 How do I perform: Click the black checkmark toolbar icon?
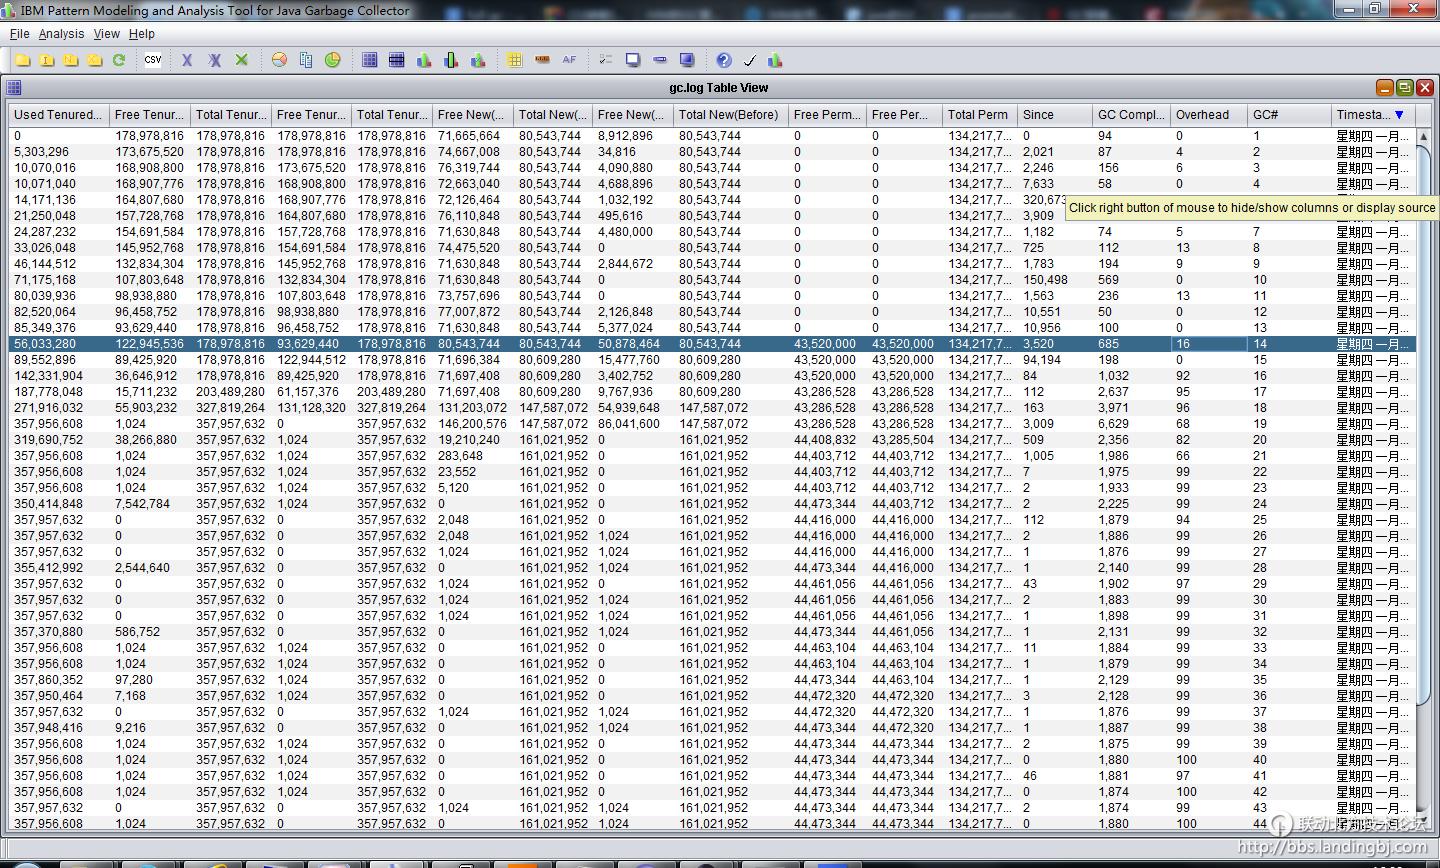tap(750, 60)
